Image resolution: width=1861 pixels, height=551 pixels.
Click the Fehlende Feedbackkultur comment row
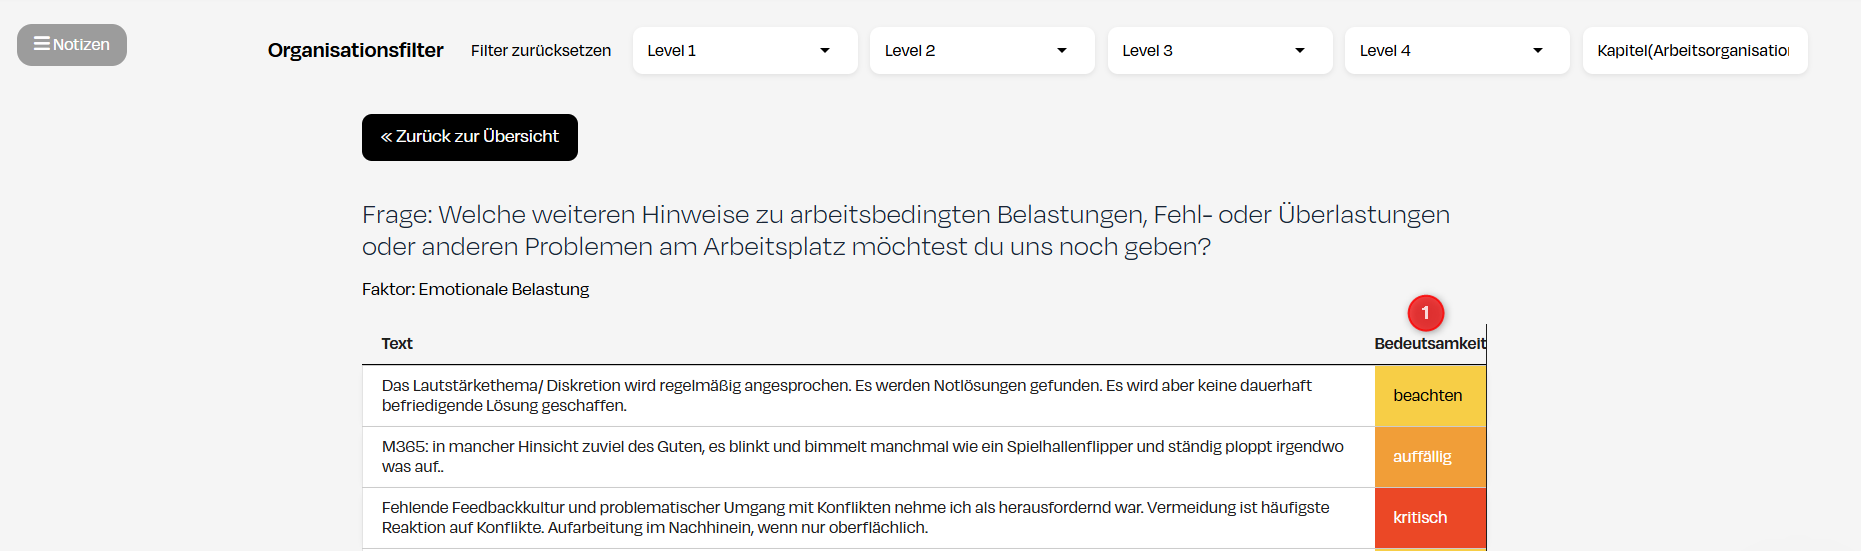[x=855, y=518]
